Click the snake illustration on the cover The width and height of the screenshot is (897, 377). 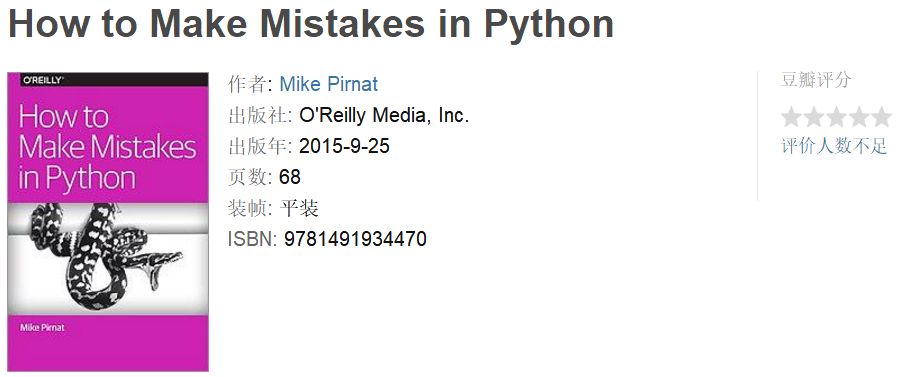pyautogui.click(x=106, y=256)
